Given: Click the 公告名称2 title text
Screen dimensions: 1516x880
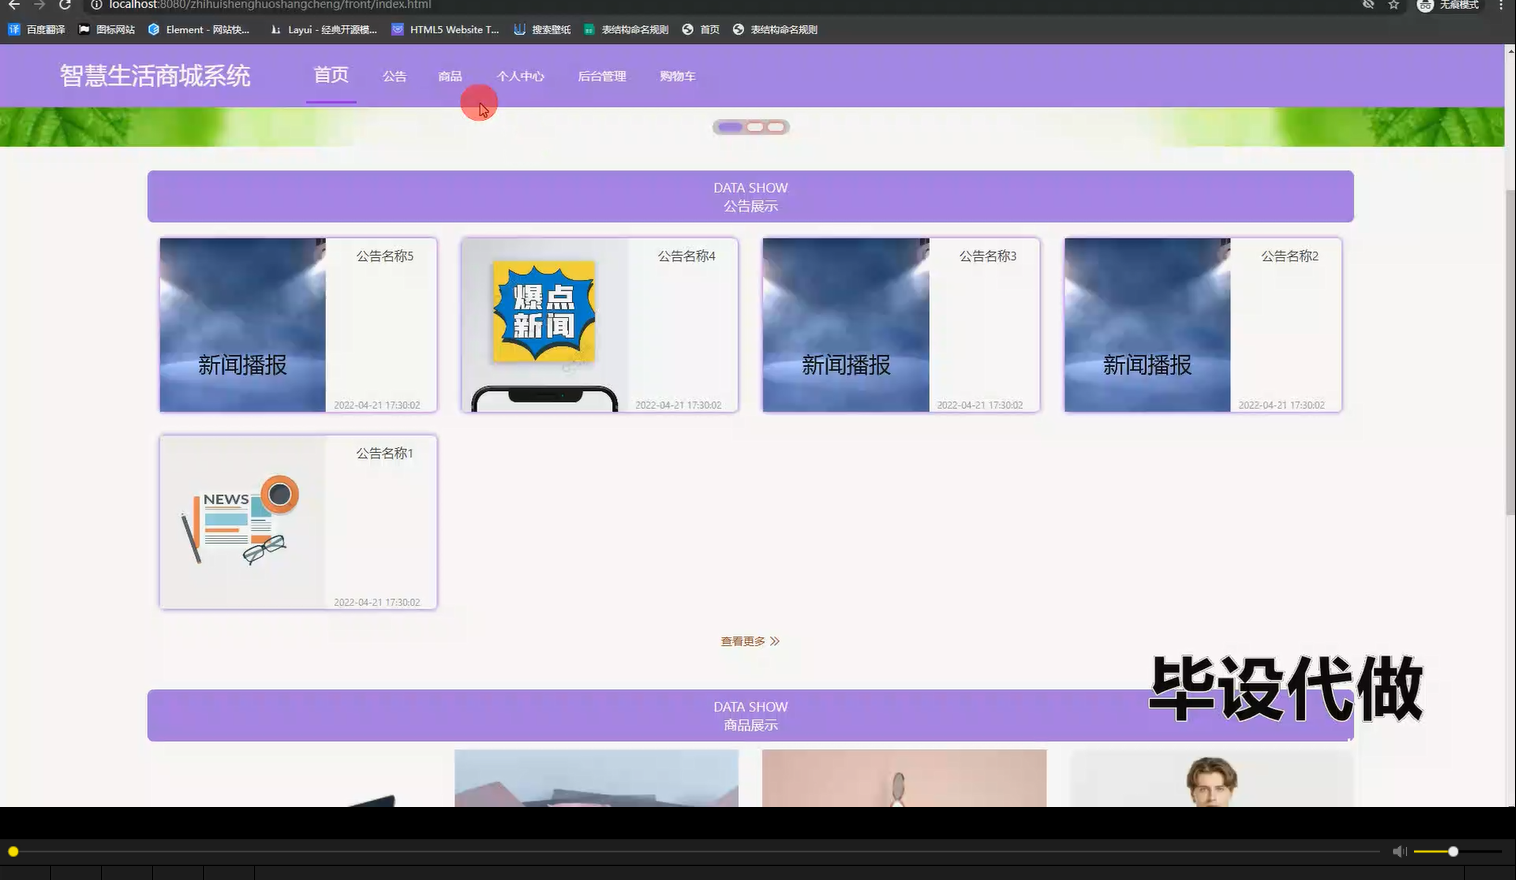Looking at the screenshot, I should point(1290,256).
